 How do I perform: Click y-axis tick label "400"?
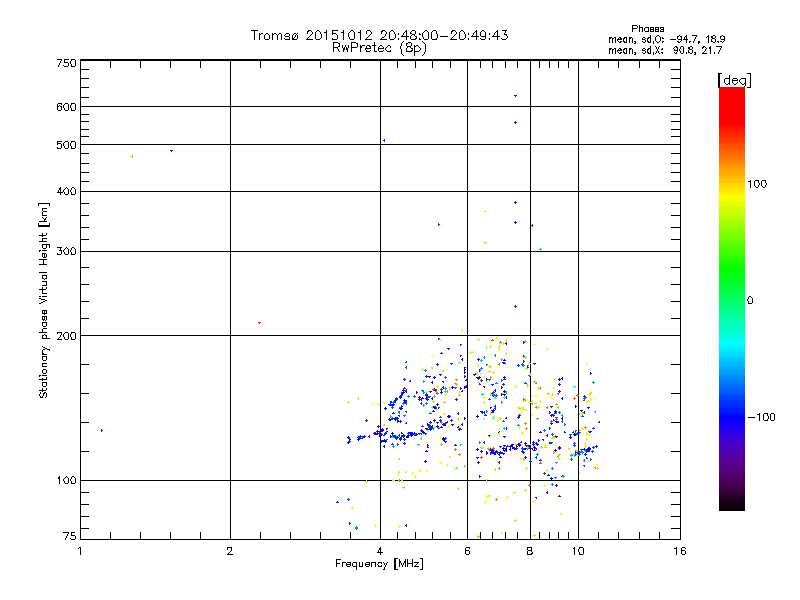pos(66,192)
